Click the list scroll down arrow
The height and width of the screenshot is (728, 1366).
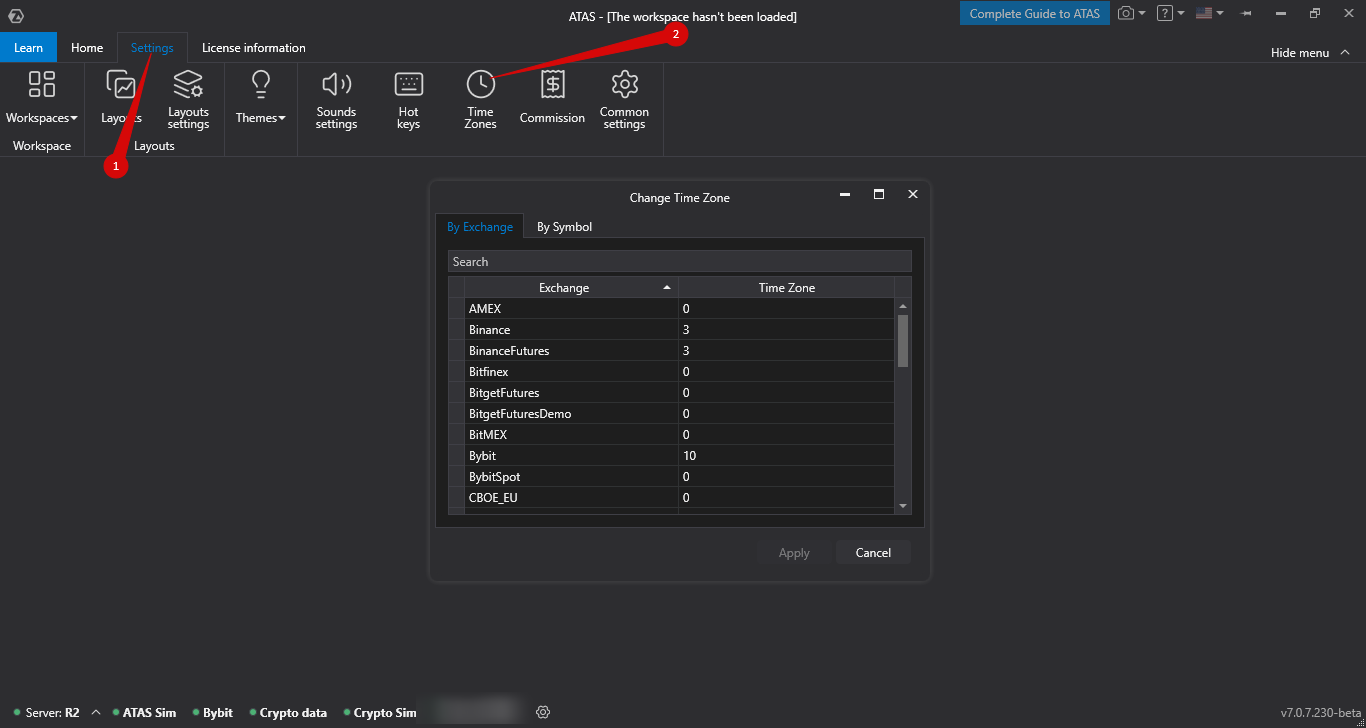click(x=903, y=506)
